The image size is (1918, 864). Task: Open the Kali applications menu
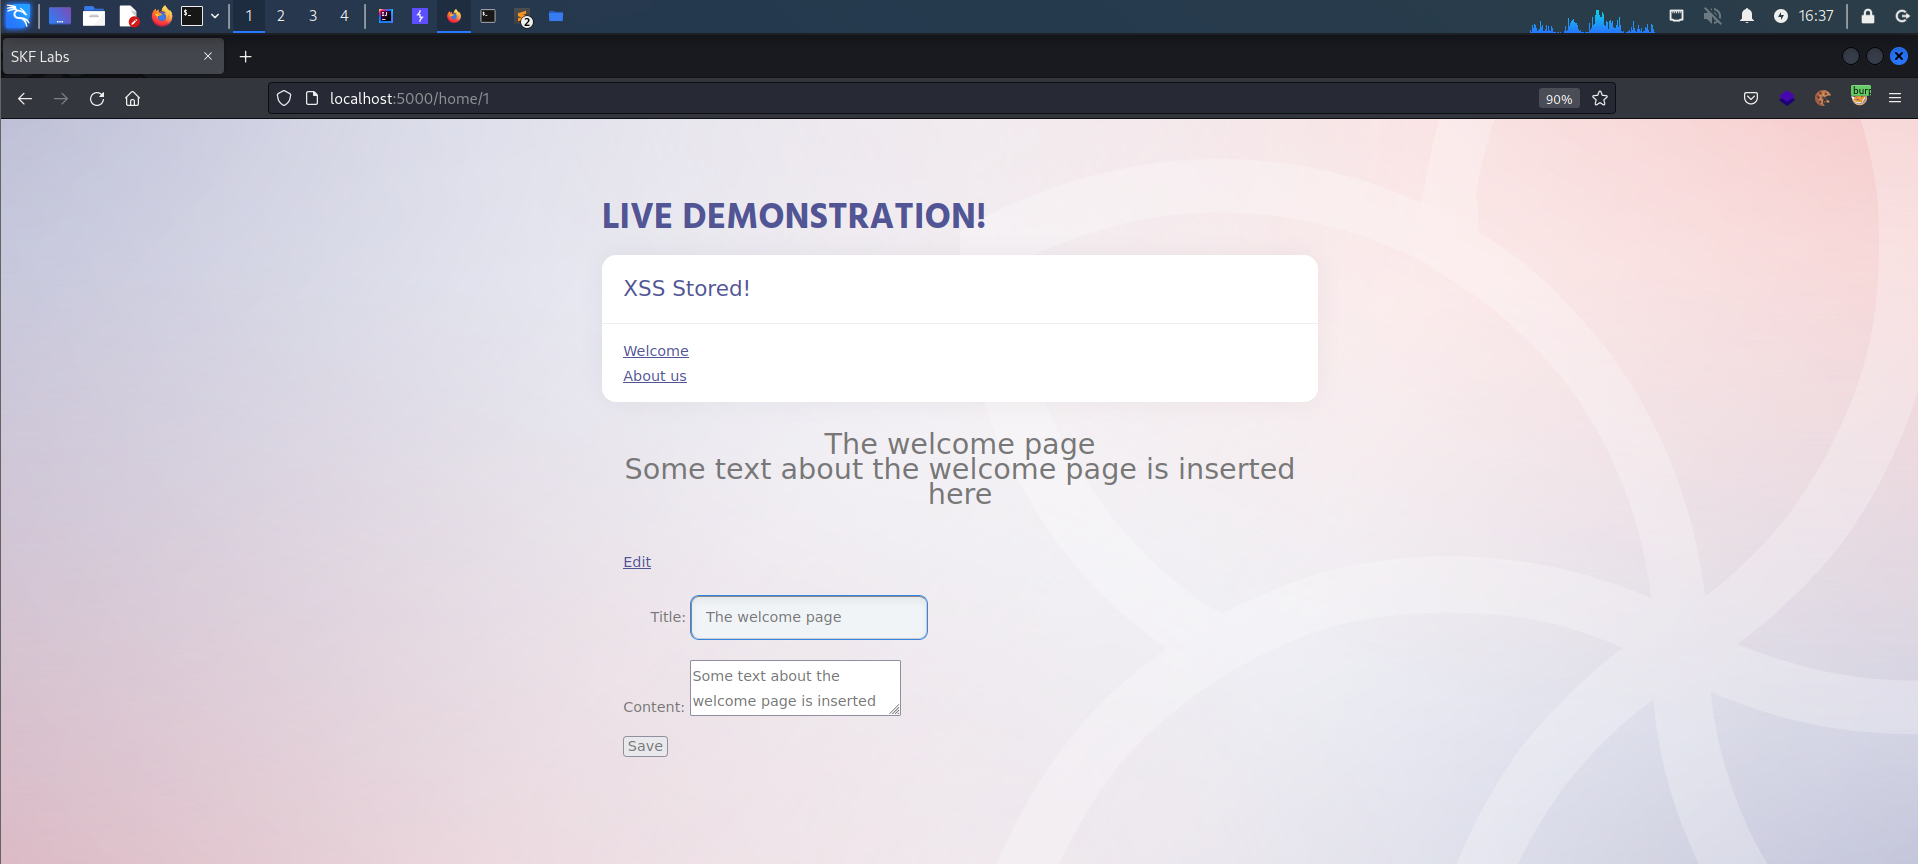coord(18,15)
